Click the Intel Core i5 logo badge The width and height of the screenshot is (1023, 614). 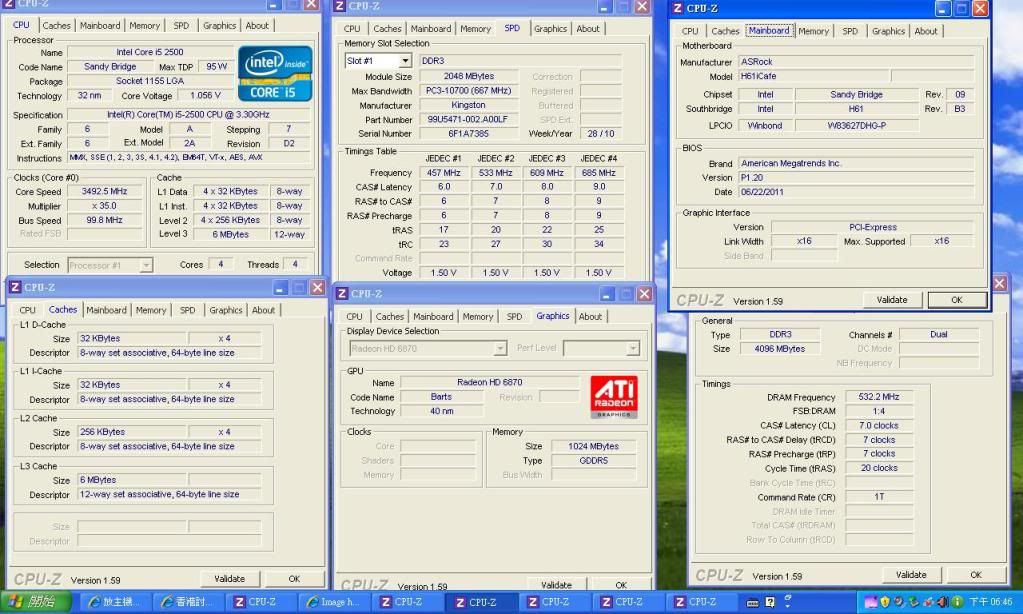274,73
